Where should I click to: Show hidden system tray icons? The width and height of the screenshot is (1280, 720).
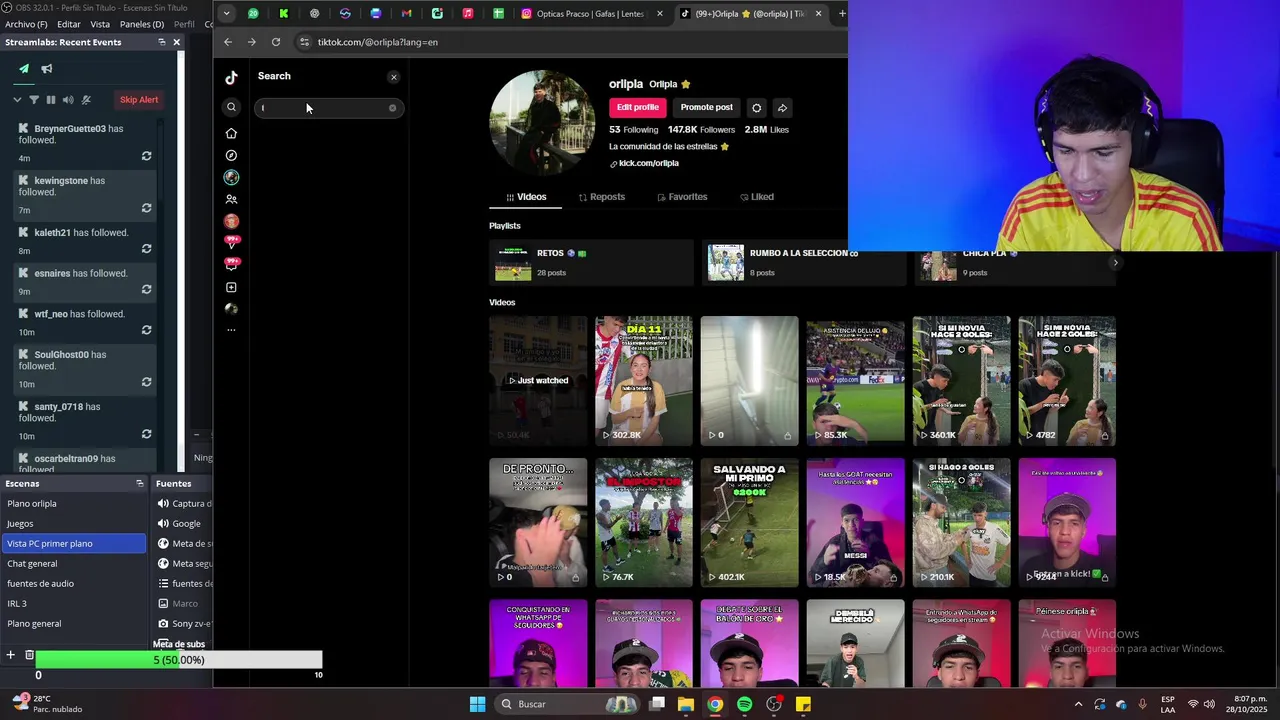[1078, 704]
